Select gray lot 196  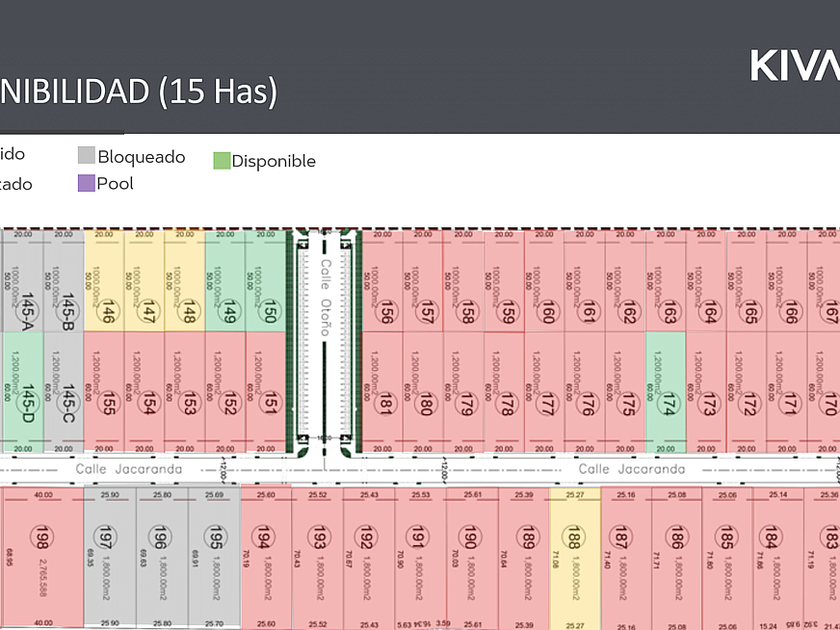pos(162,558)
